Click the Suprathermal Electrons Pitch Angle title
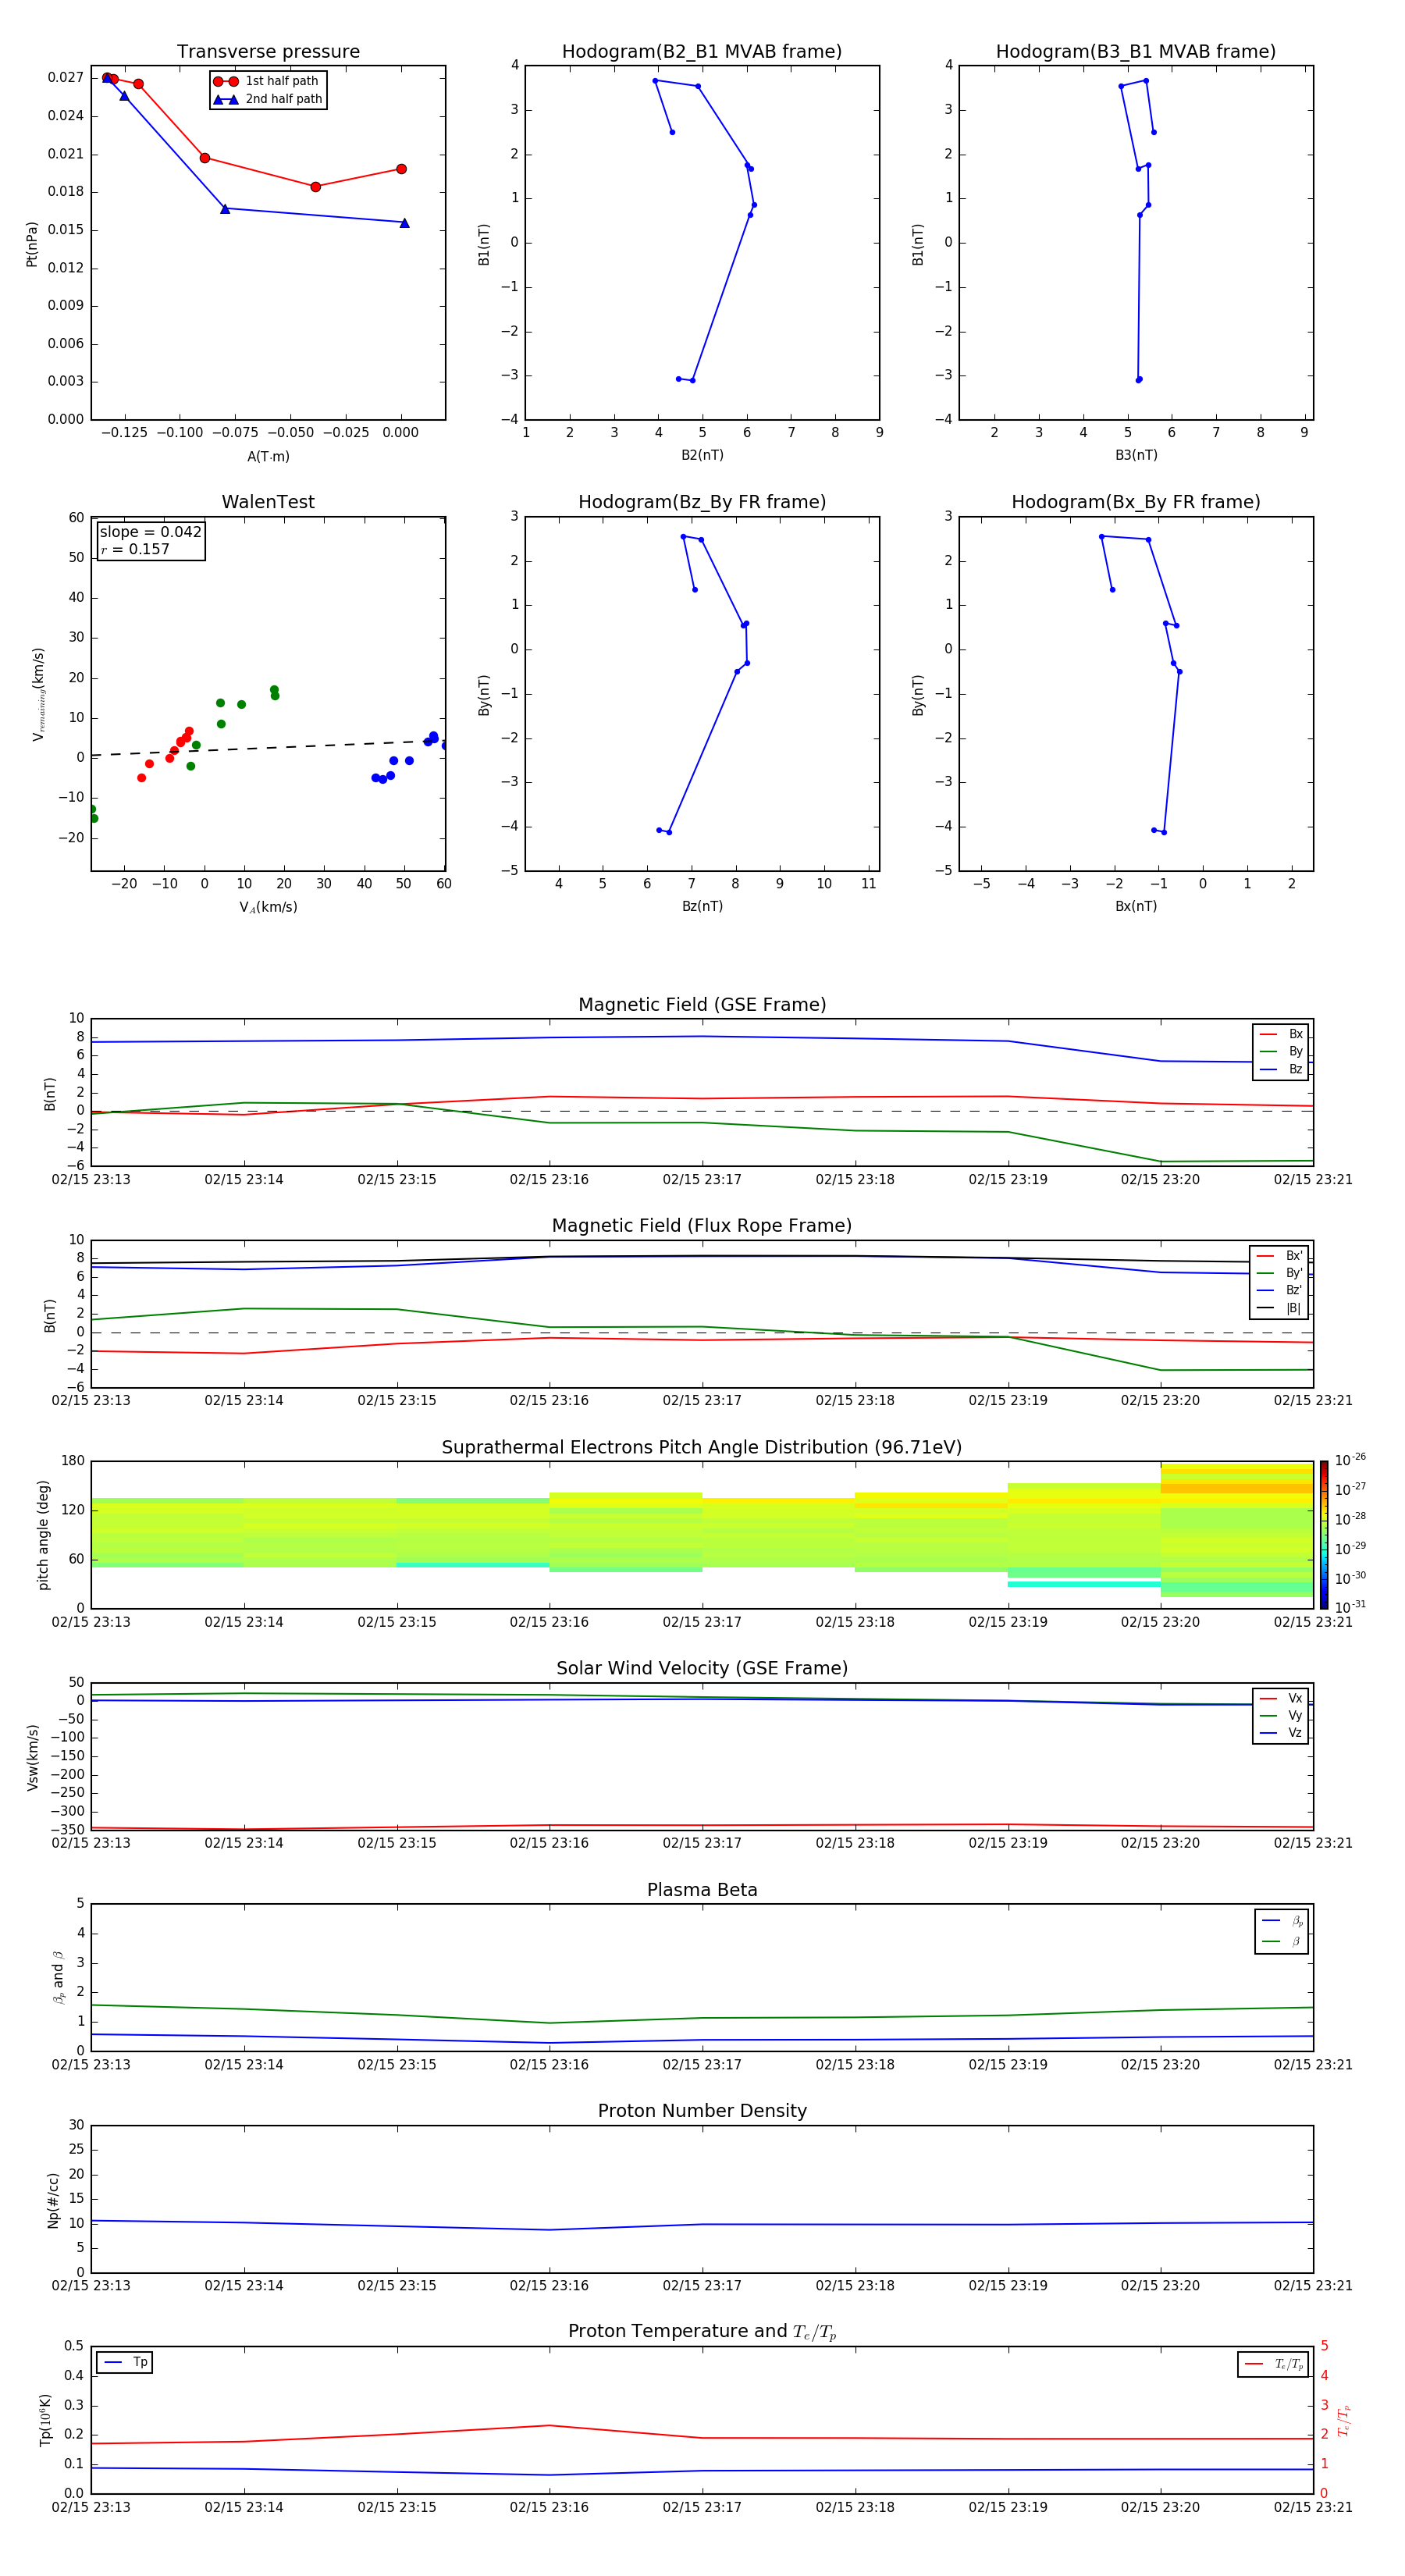Viewport: 1405px width, 2576px height. 702,1448
